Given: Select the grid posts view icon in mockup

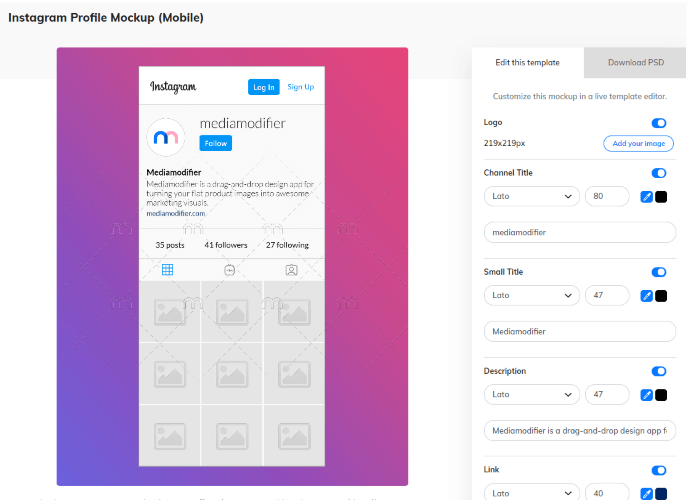Looking at the screenshot, I should [x=168, y=270].
